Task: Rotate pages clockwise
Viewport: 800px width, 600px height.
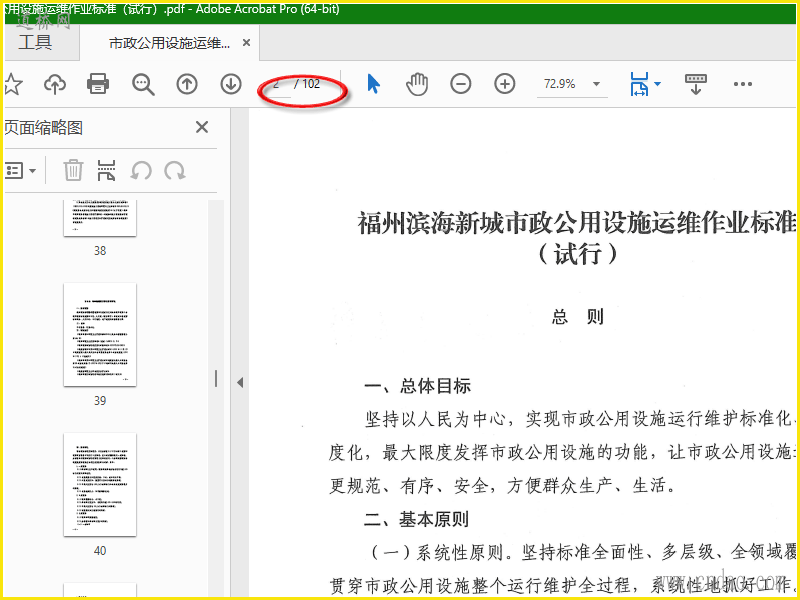Action: point(174,170)
